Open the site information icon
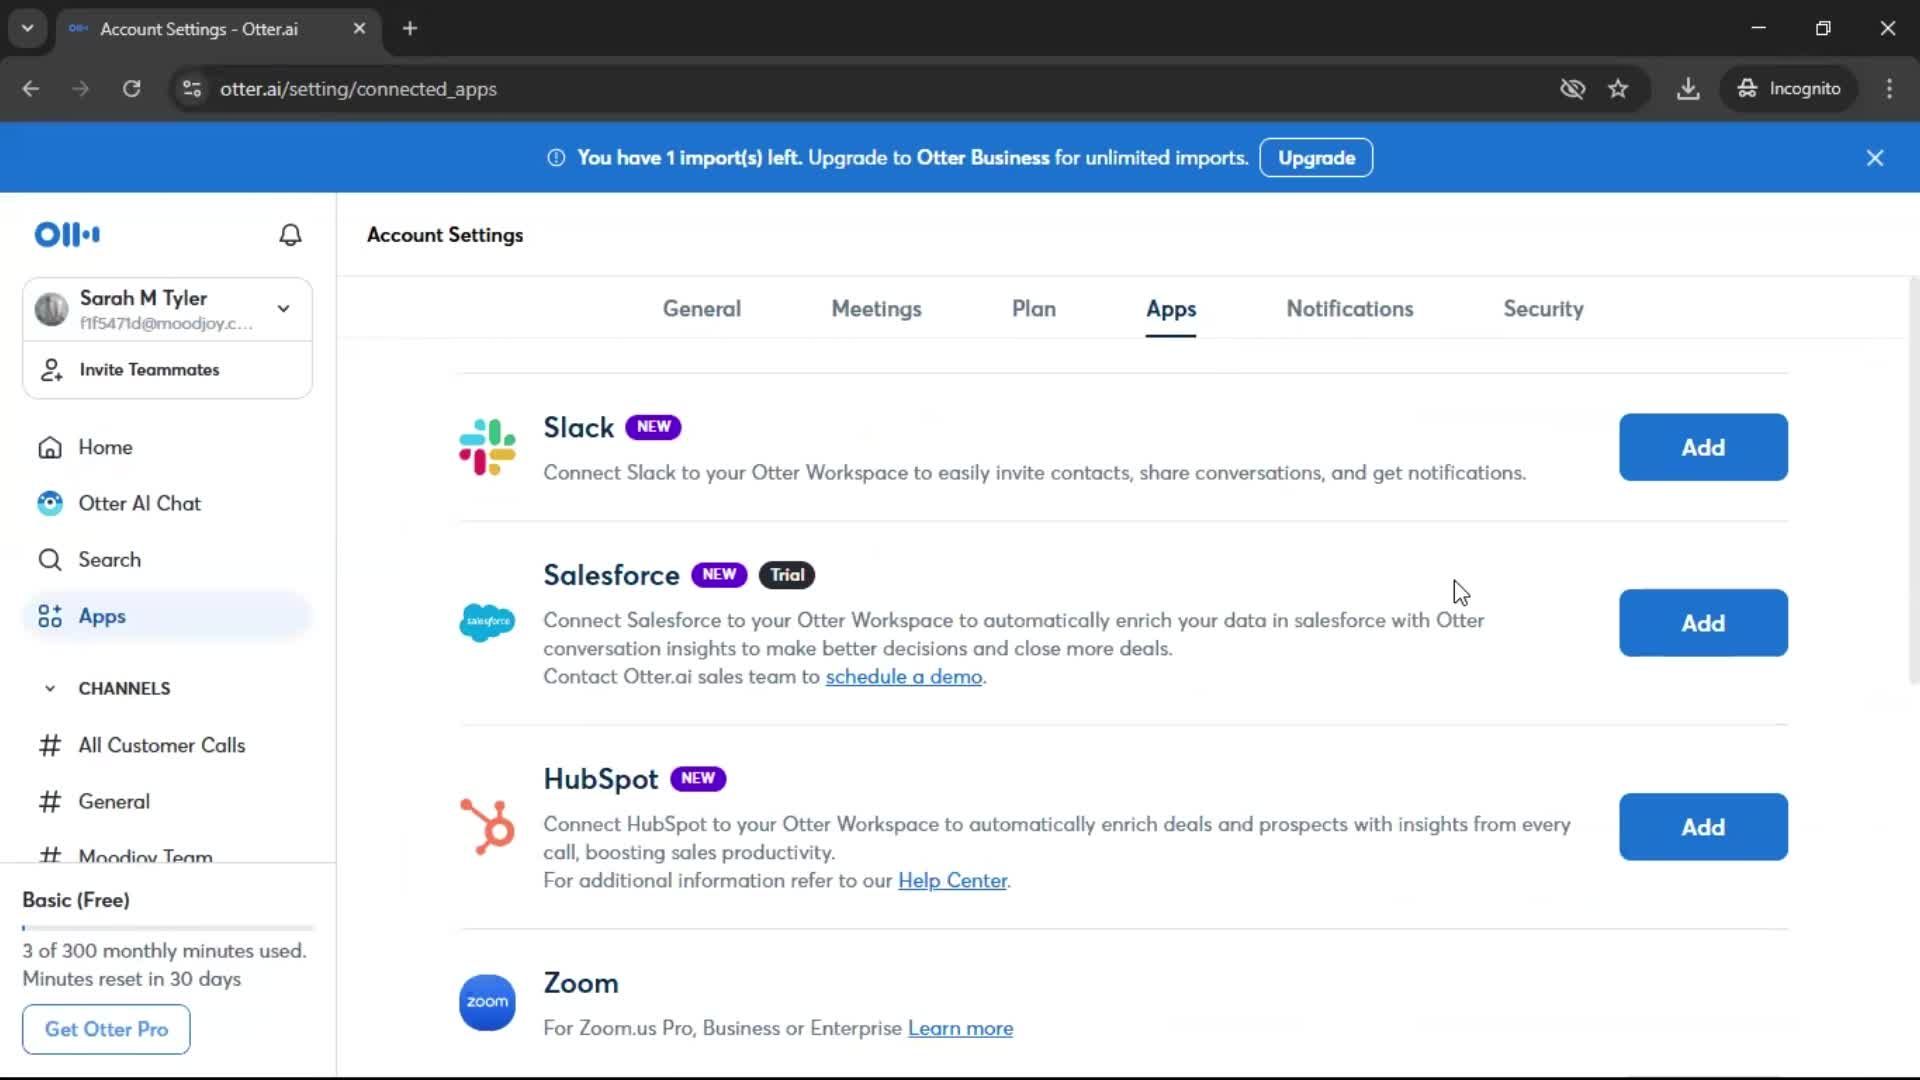Viewport: 1920px width, 1080px height. tap(192, 89)
